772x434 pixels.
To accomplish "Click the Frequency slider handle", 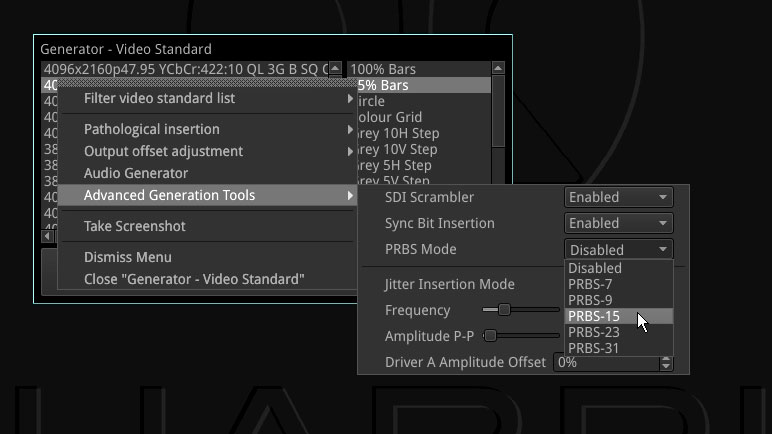I will click(x=504, y=310).
